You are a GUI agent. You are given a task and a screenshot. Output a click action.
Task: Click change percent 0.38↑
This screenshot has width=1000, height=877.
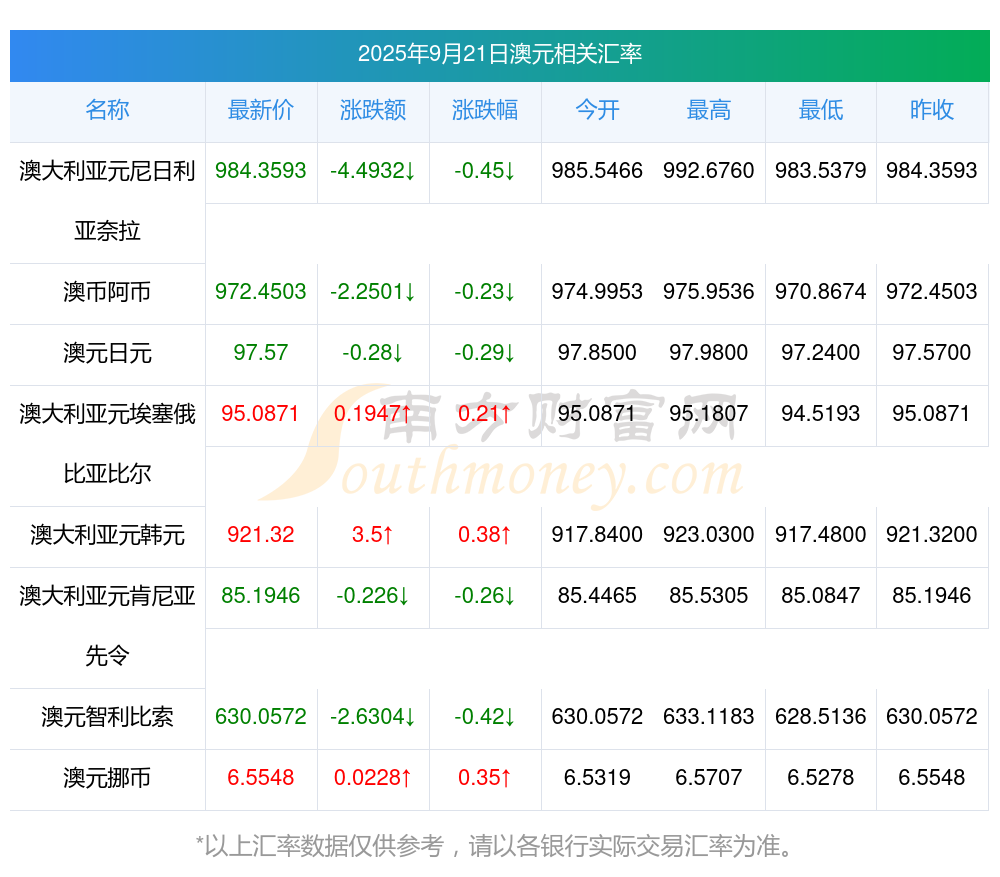click(x=485, y=534)
